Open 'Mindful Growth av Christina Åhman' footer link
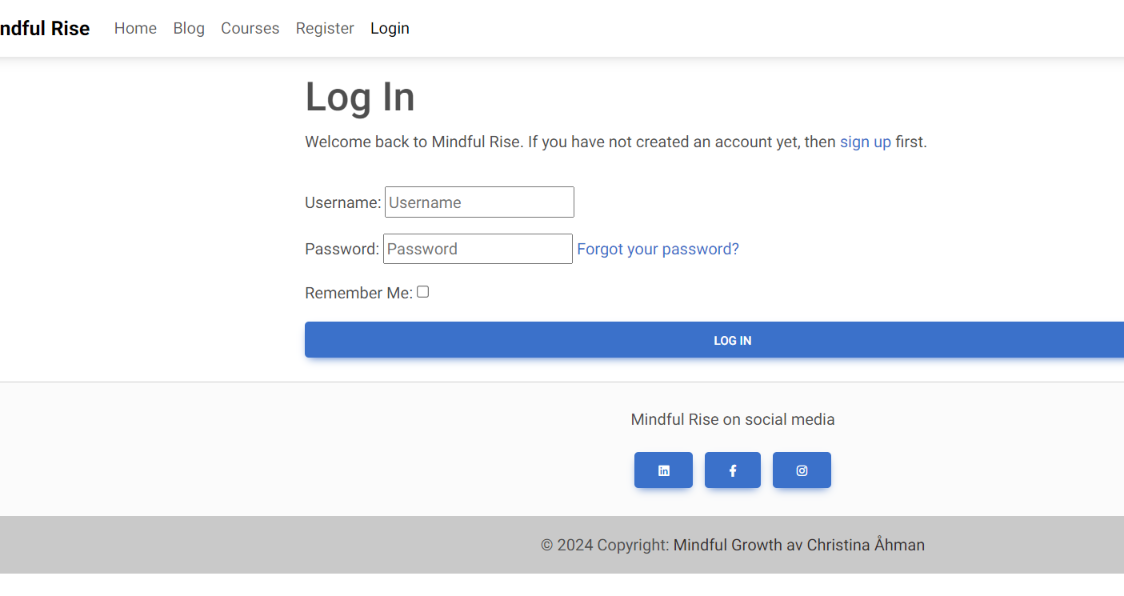Screen dimensions: 1124x596 [x=799, y=545]
